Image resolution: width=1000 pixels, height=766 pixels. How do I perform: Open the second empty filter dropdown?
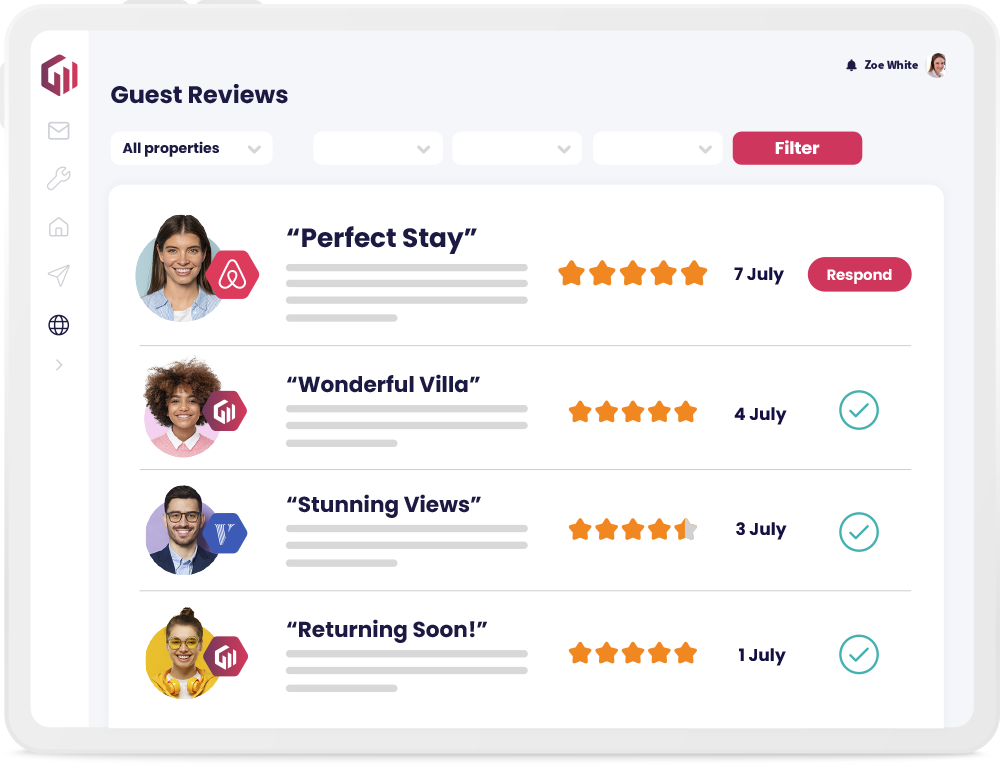tap(517, 149)
